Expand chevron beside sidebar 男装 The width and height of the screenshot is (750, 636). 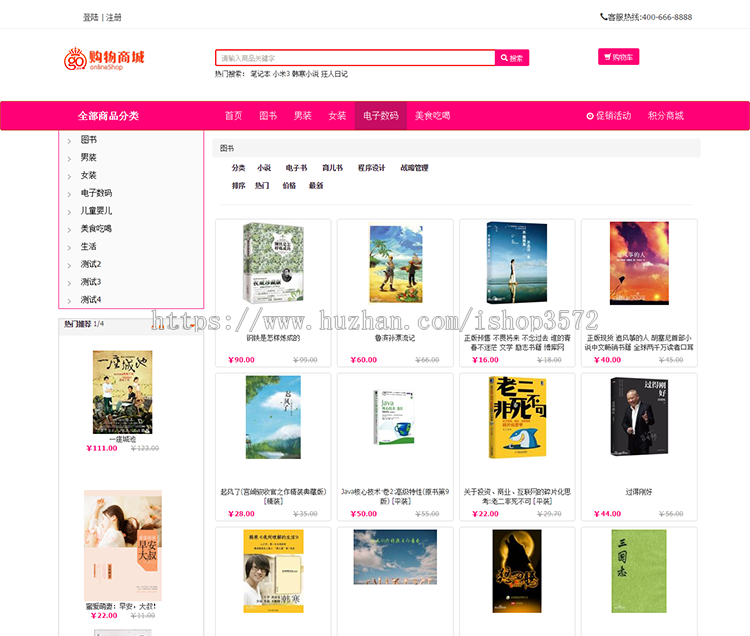69,158
